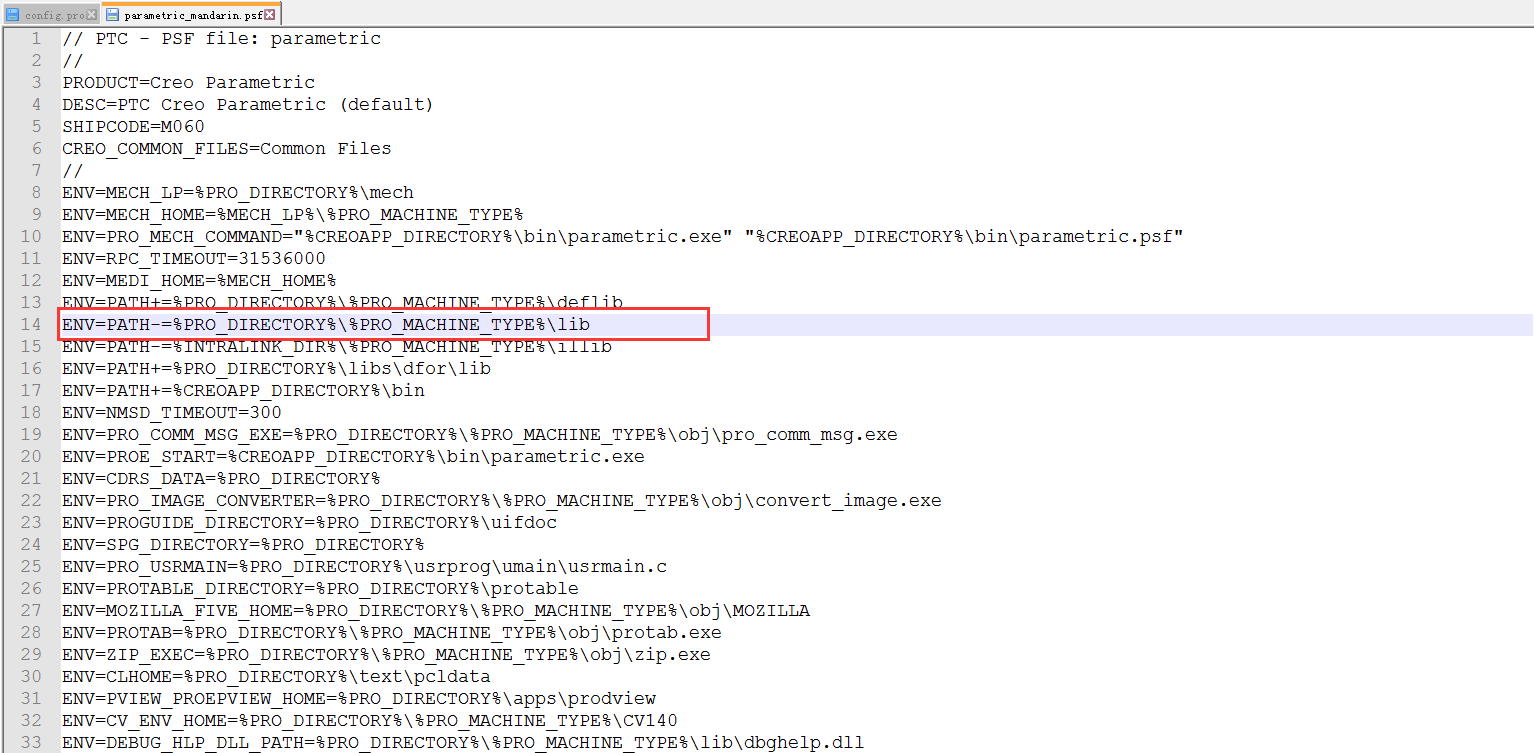Click the ENV=MECH_LP line

coord(238,193)
